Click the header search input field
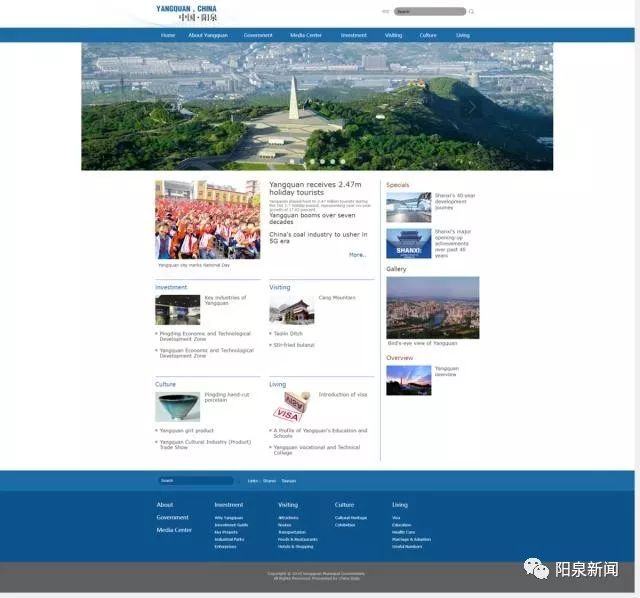Viewport: 640px width, 598px height. pyautogui.click(x=428, y=12)
